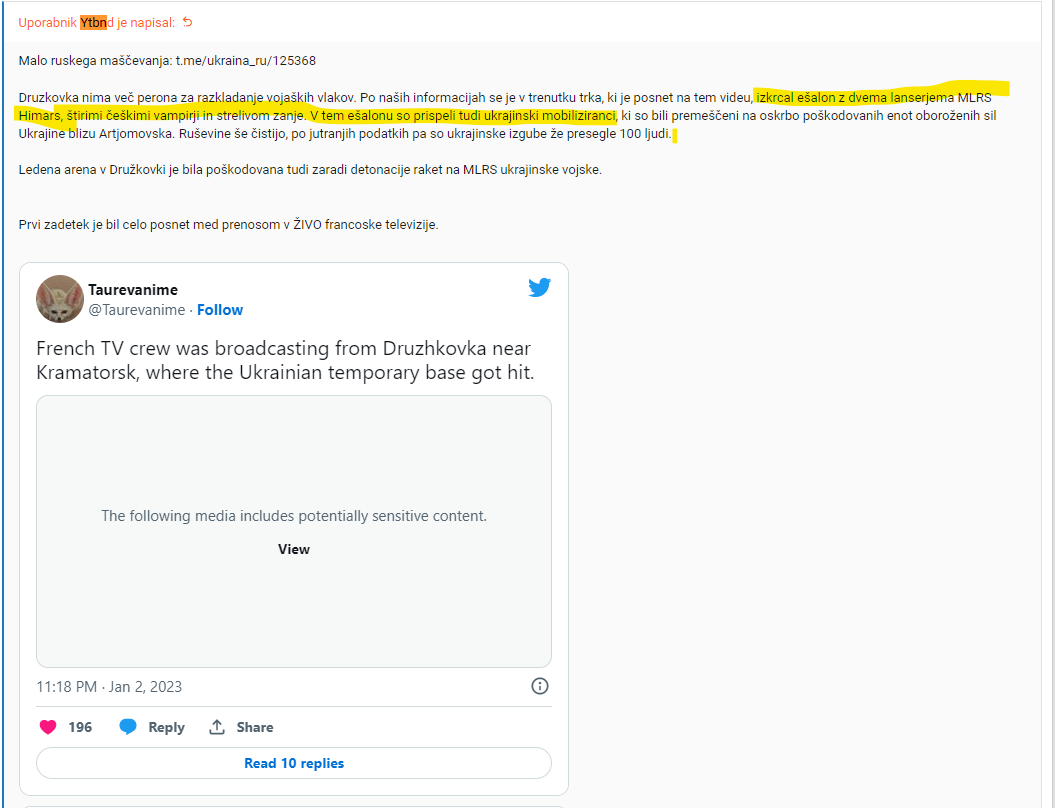Click the Share text label below the tweet

coord(255,727)
